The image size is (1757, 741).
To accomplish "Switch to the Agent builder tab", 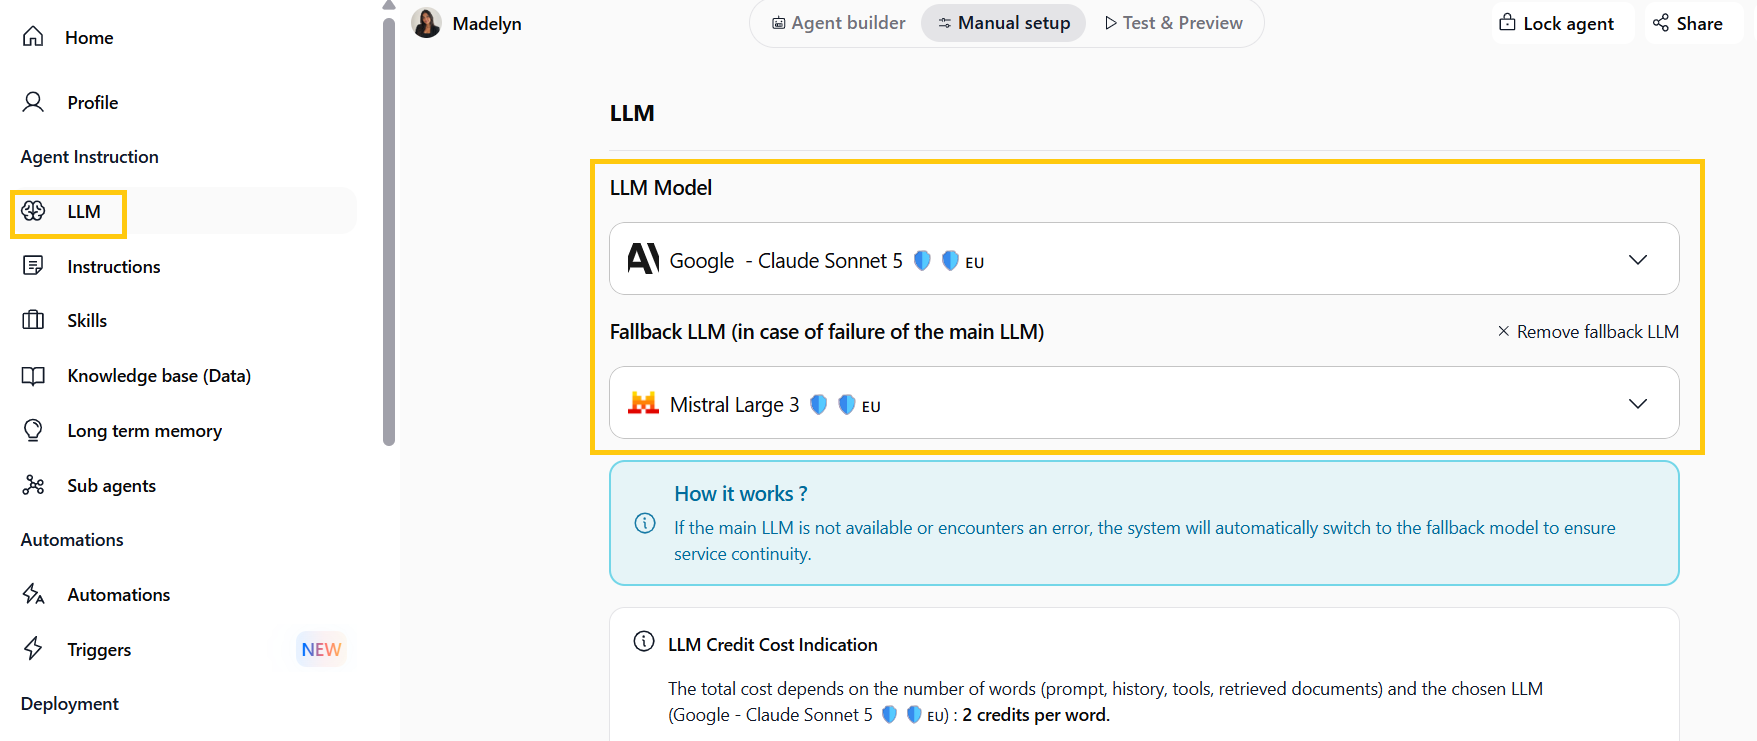I will 838,23.
